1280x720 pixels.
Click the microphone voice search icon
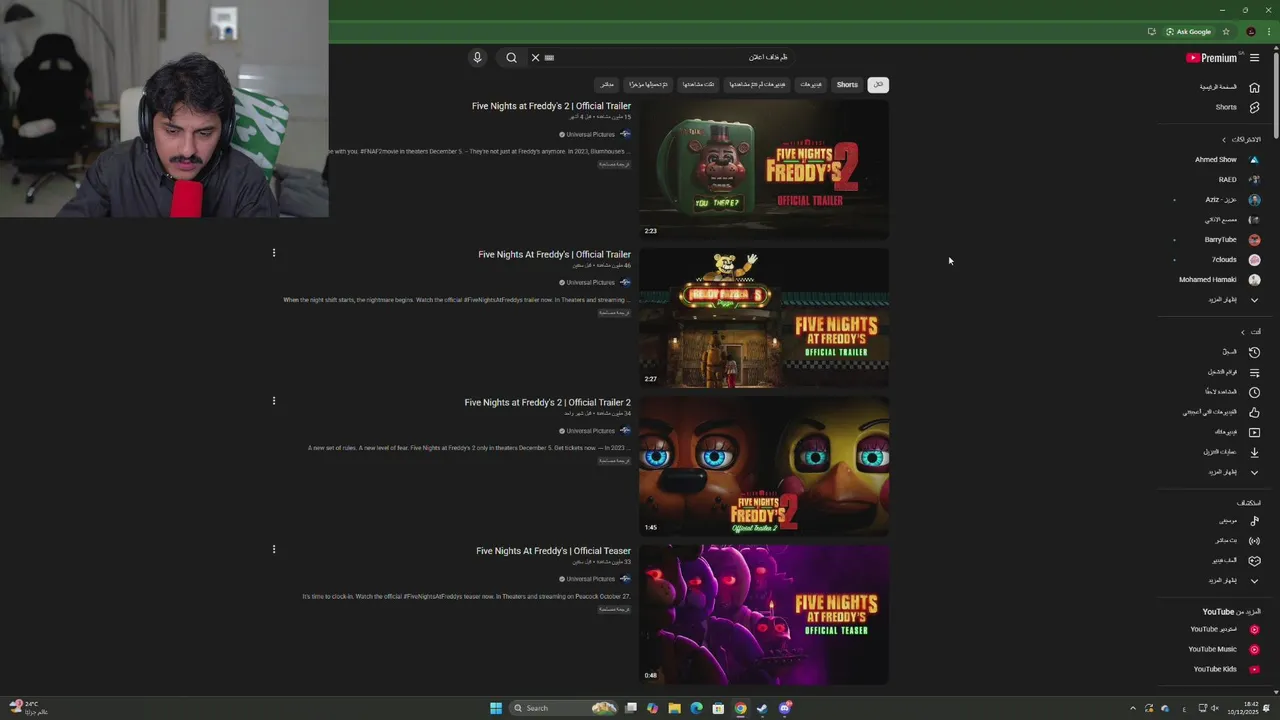(x=477, y=57)
